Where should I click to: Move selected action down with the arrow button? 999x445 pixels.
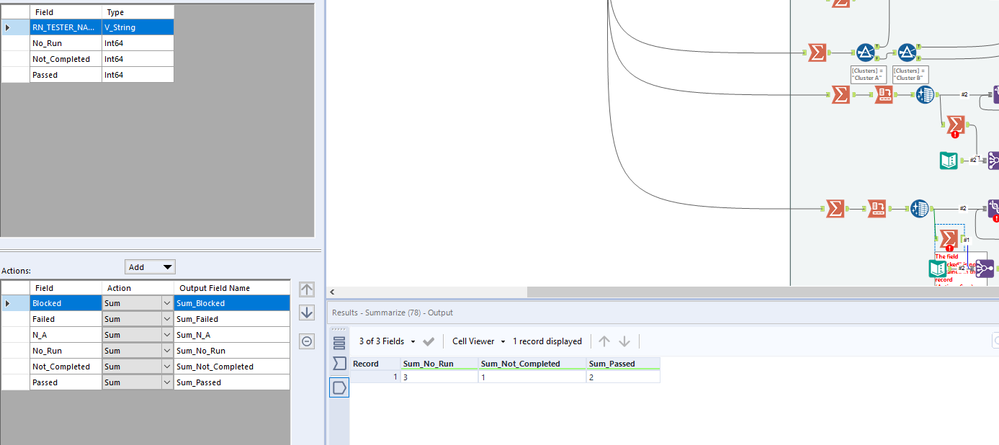[306, 312]
